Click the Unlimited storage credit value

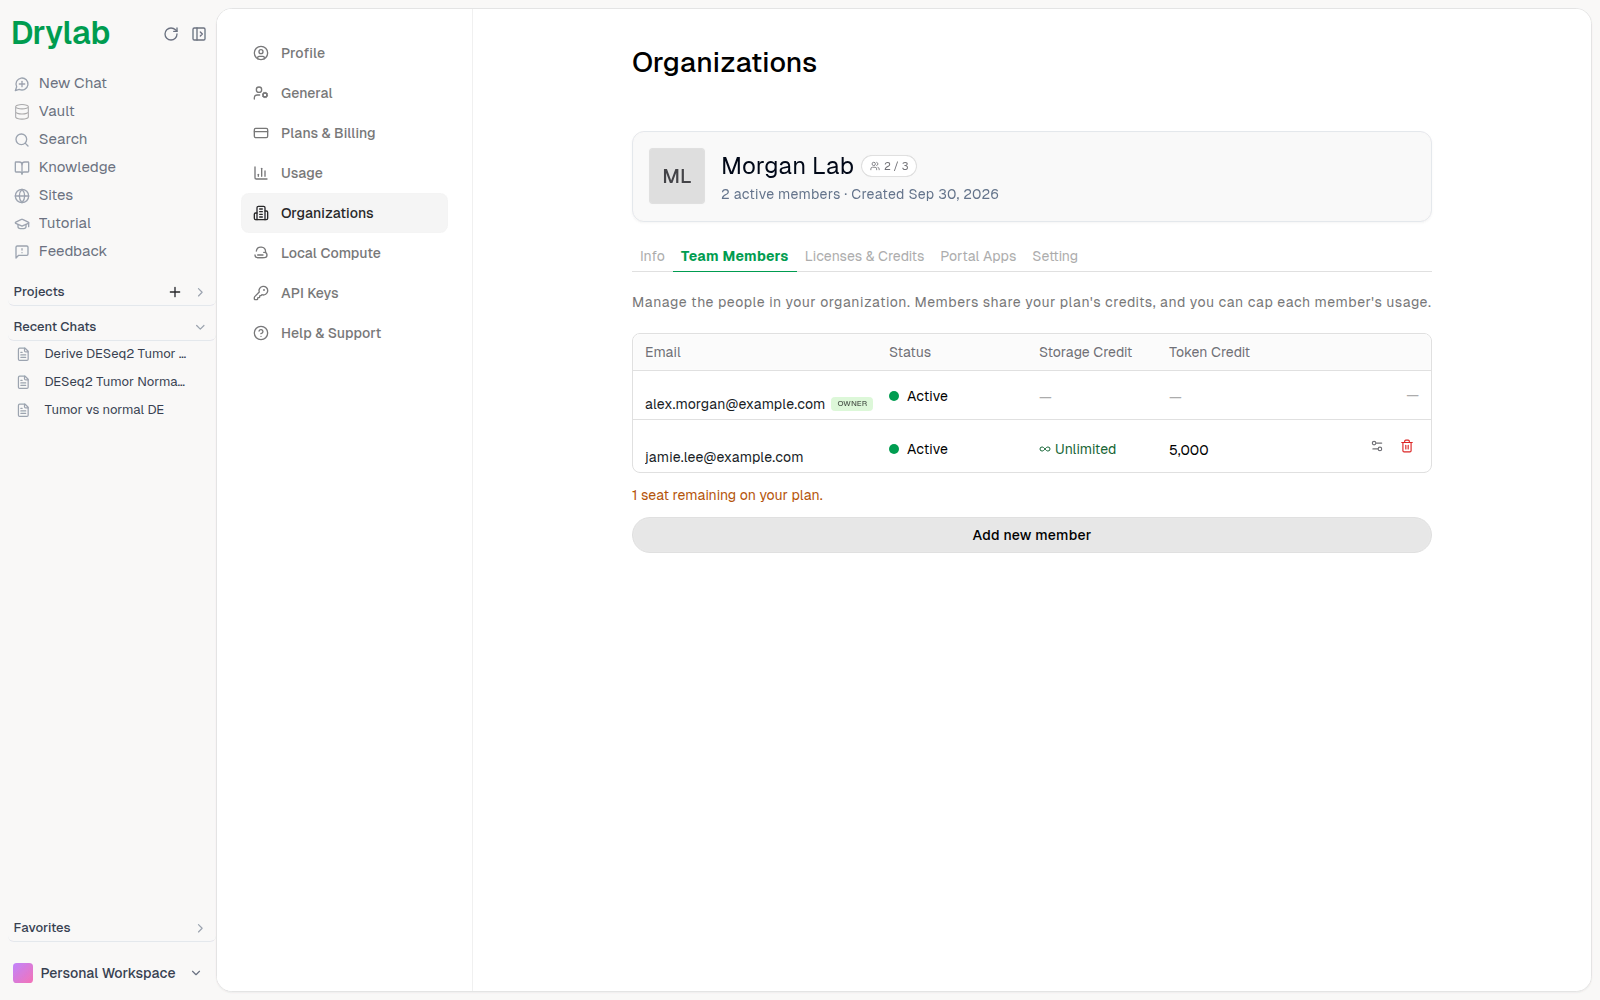[1077, 449]
